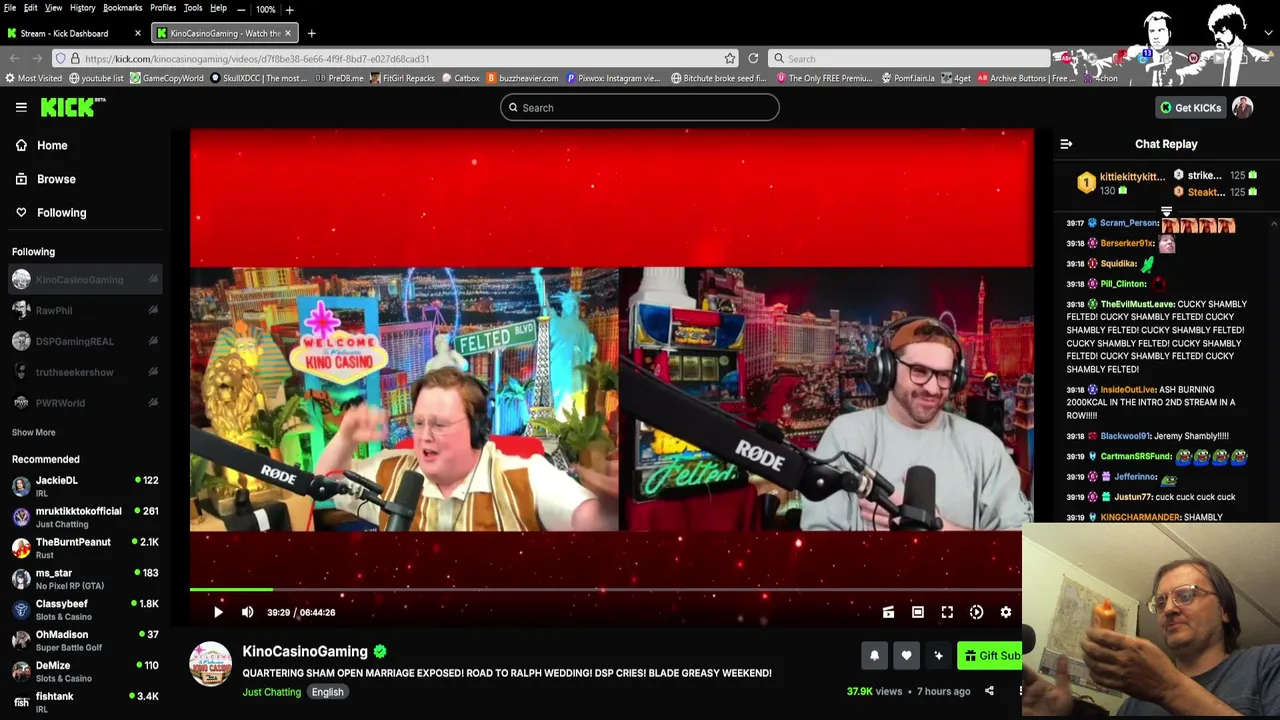Change playback speed icon

click(976, 612)
